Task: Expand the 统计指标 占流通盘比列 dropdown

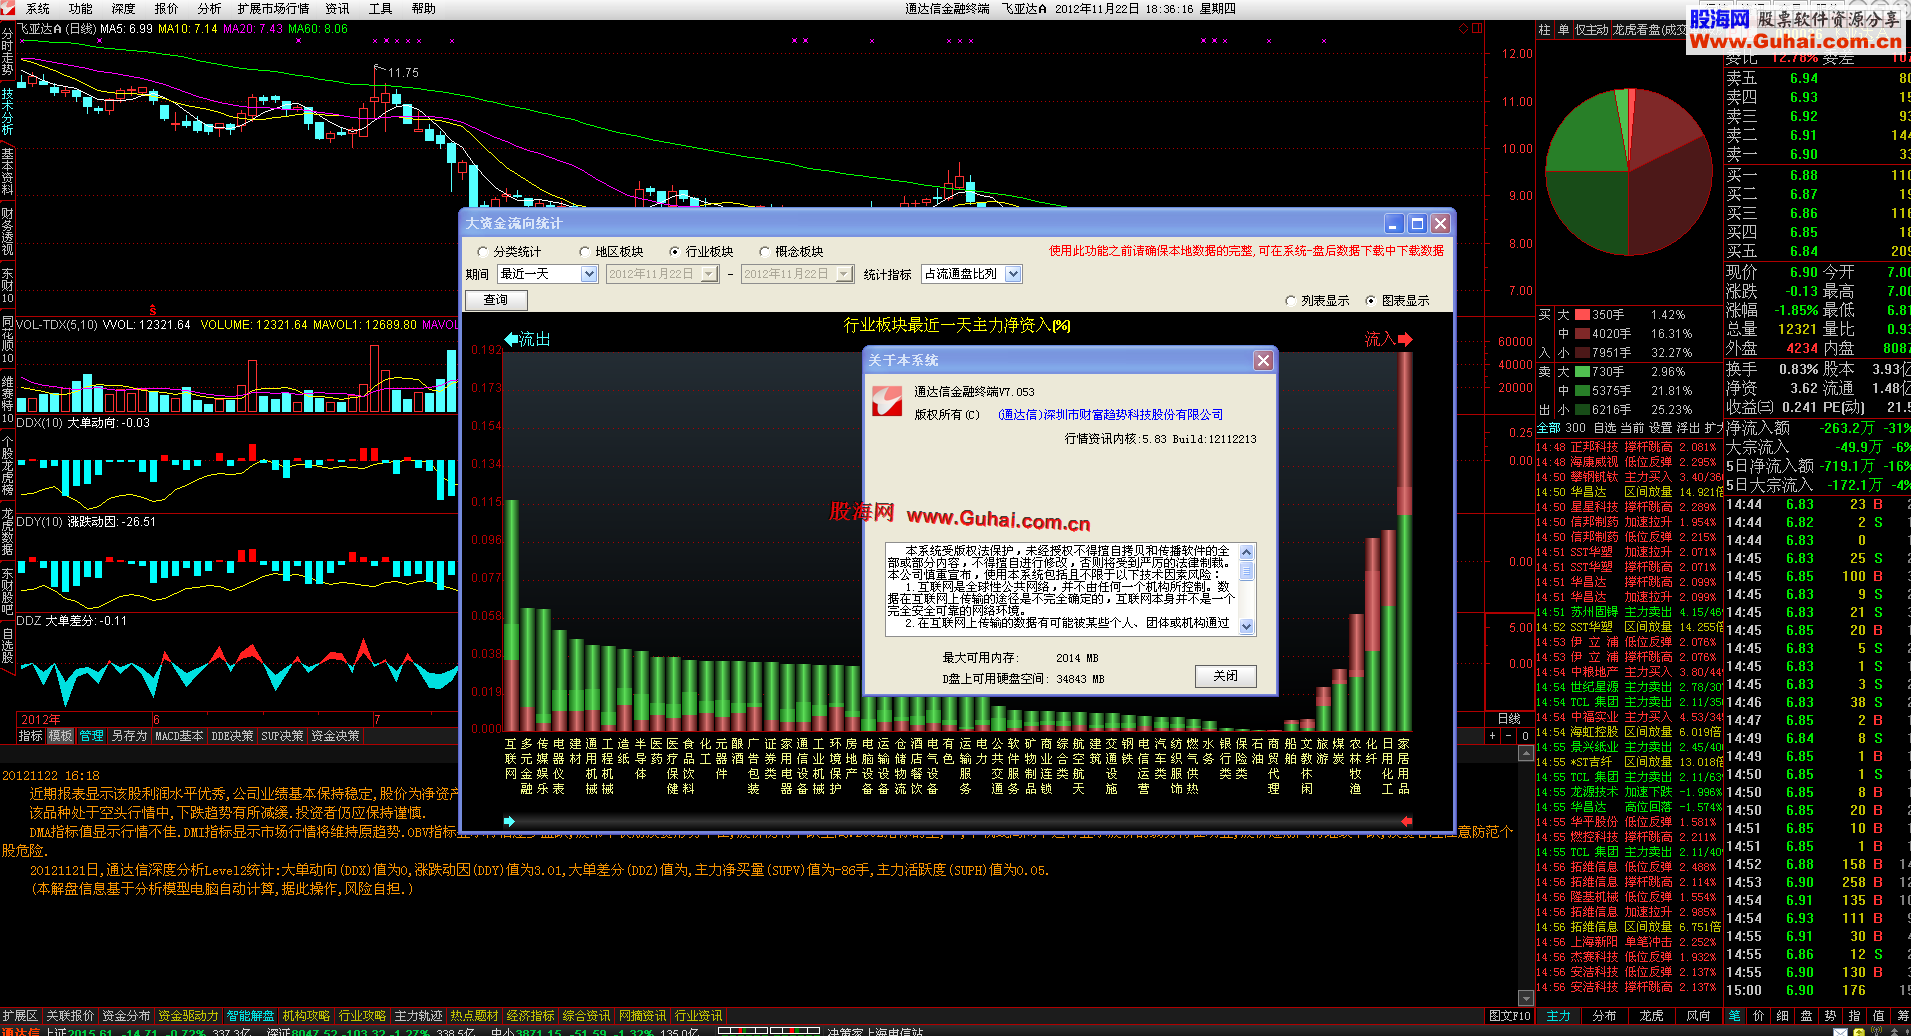Action: [1014, 274]
